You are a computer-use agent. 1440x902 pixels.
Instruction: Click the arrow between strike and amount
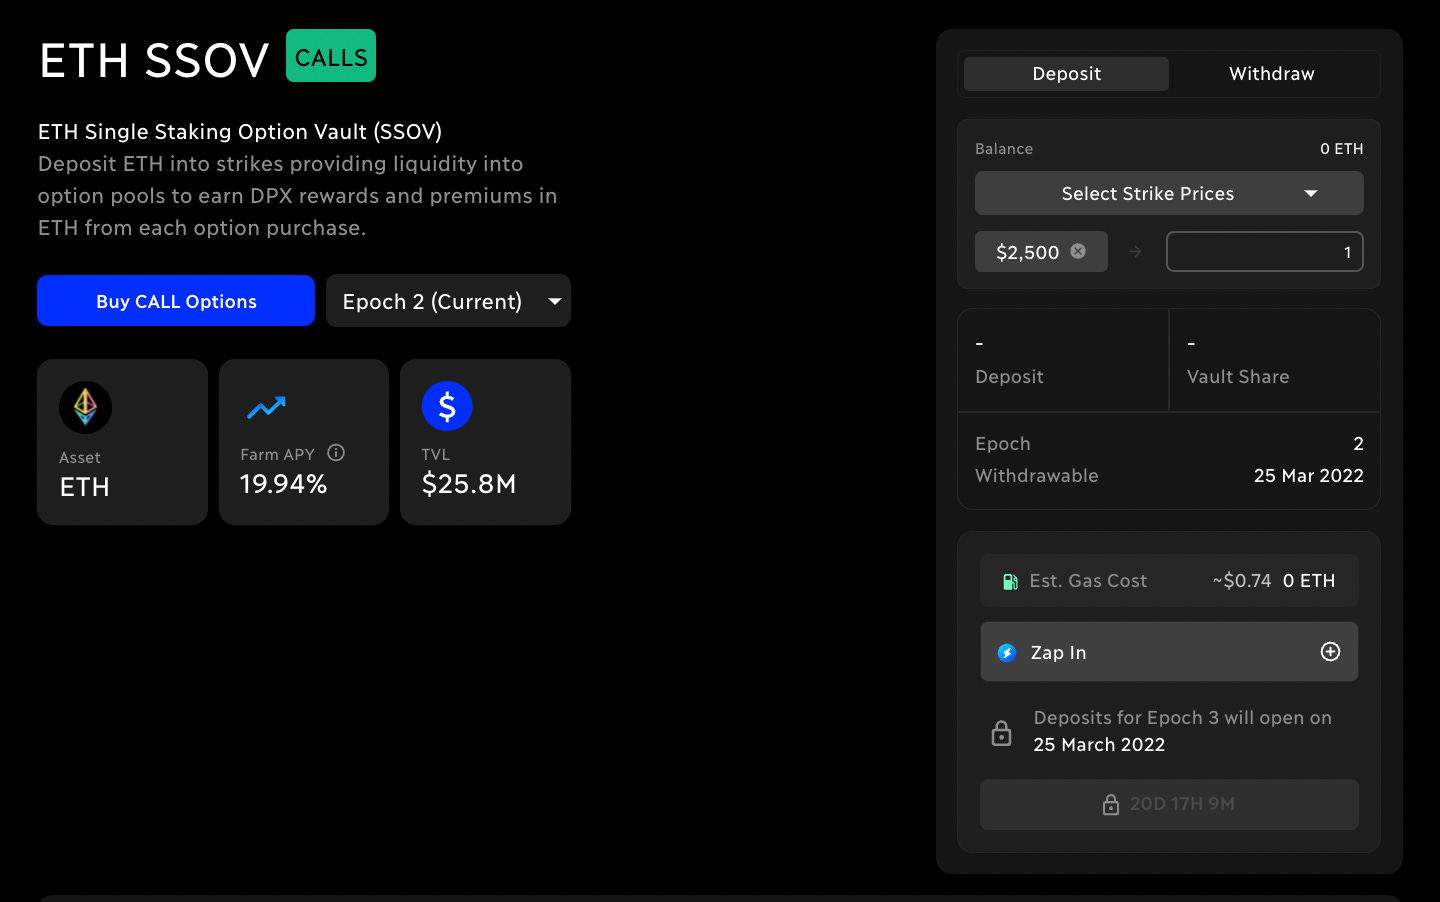tap(1135, 252)
